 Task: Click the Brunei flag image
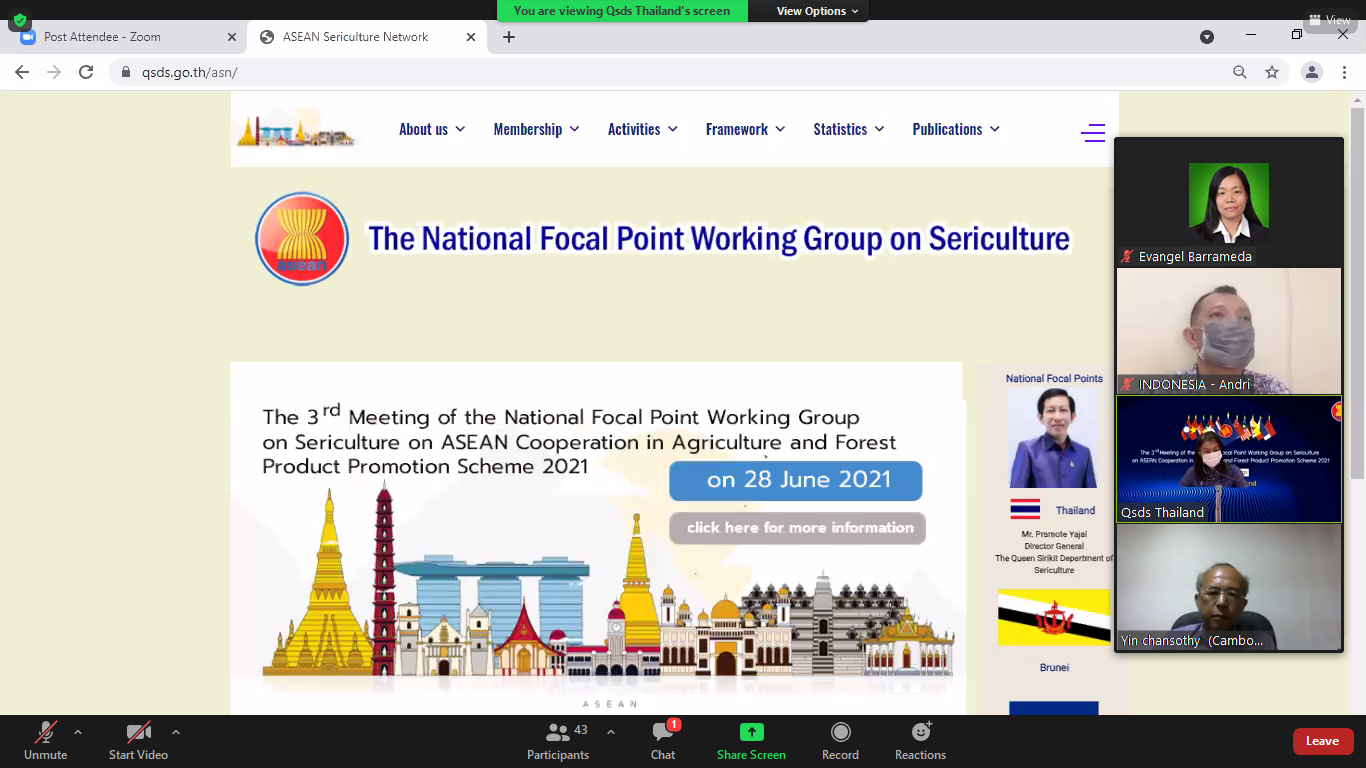tap(1054, 618)
